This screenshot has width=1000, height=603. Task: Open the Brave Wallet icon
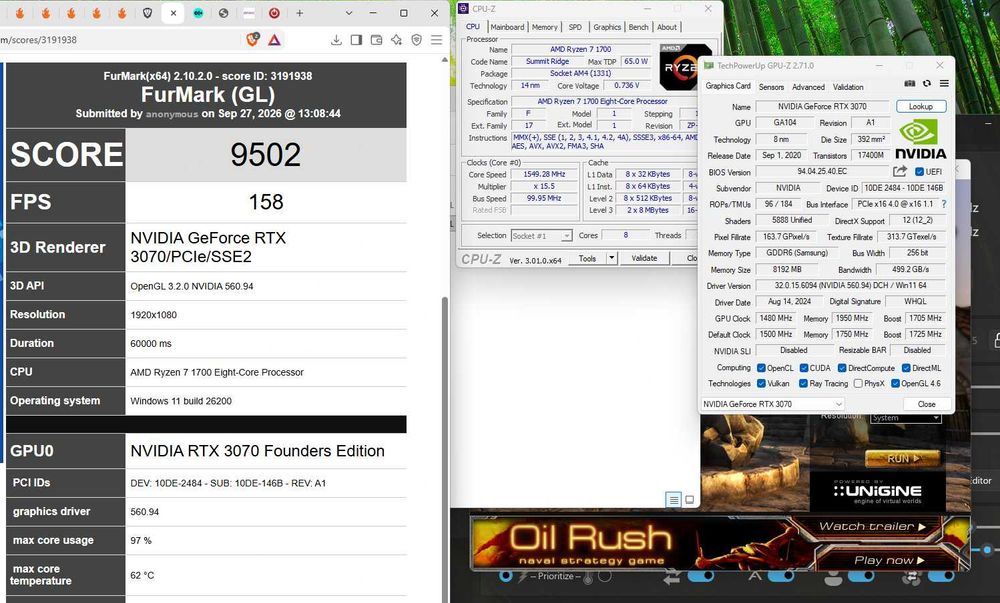(x=376, y=40)
